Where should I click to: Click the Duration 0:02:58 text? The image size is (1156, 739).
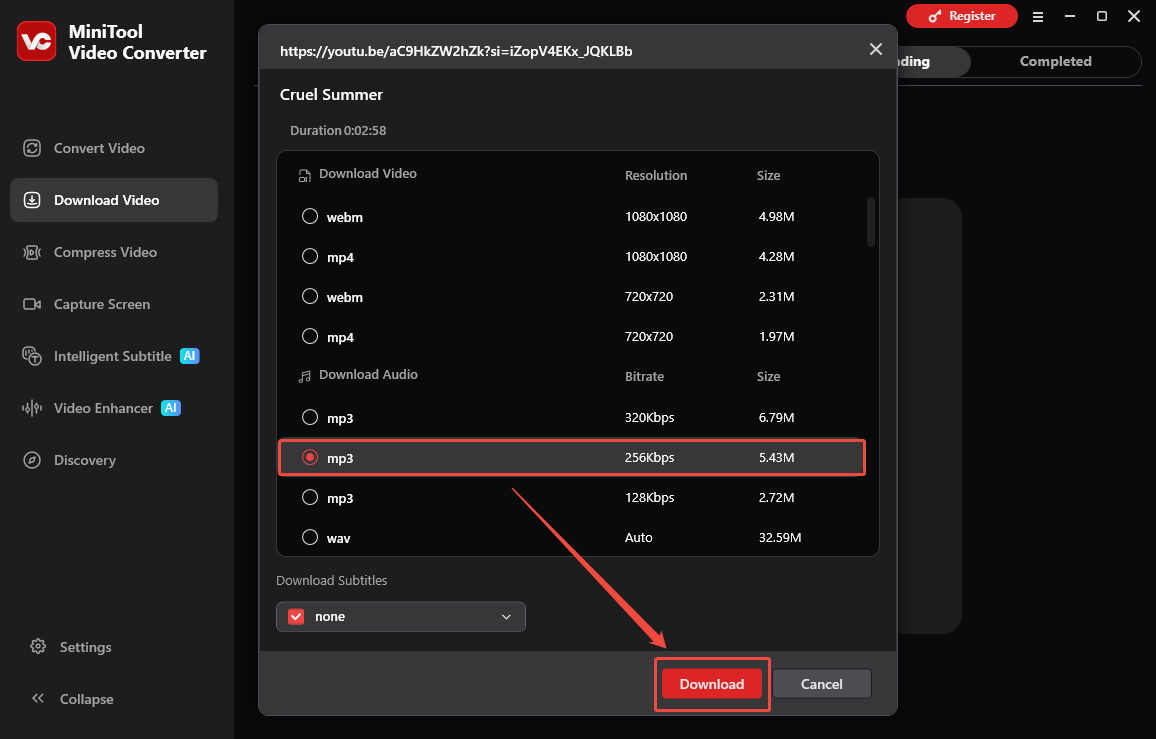(338, 131)
